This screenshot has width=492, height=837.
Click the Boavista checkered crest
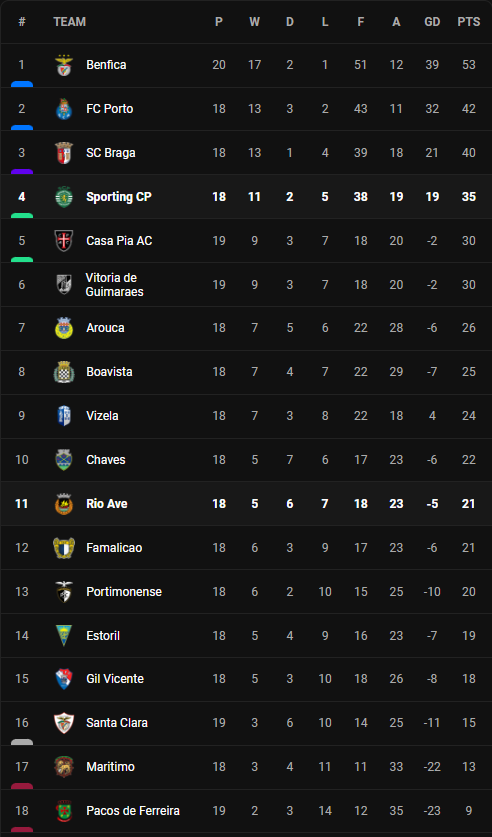64,372
